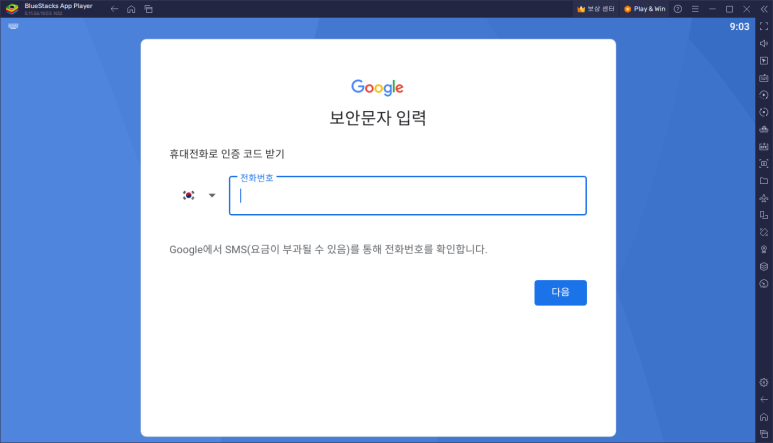Click the rotate screen icon in sidebar
This screenshot has width=773, height=443.
[764, 215]
